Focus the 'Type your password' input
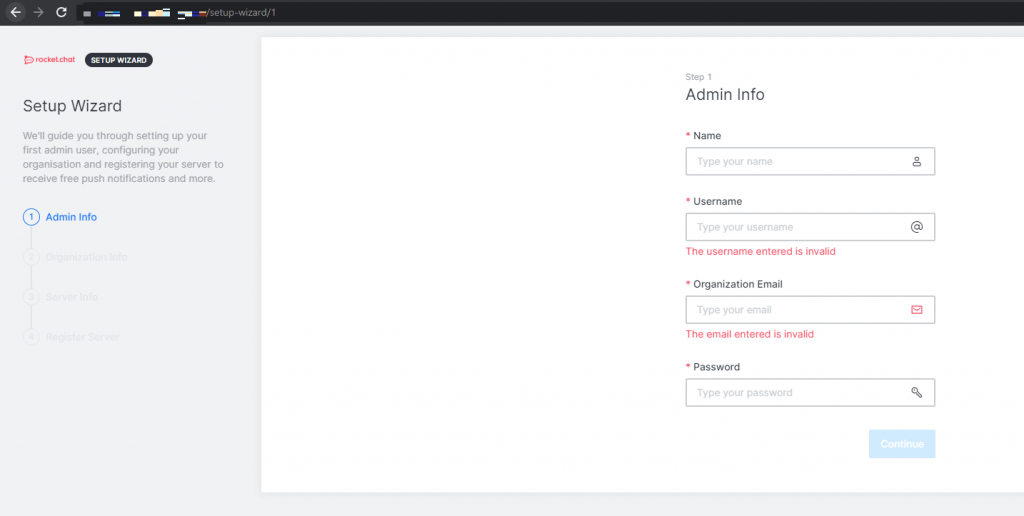The width and height of the screenshot is (1024, 516). pos(810,393)
